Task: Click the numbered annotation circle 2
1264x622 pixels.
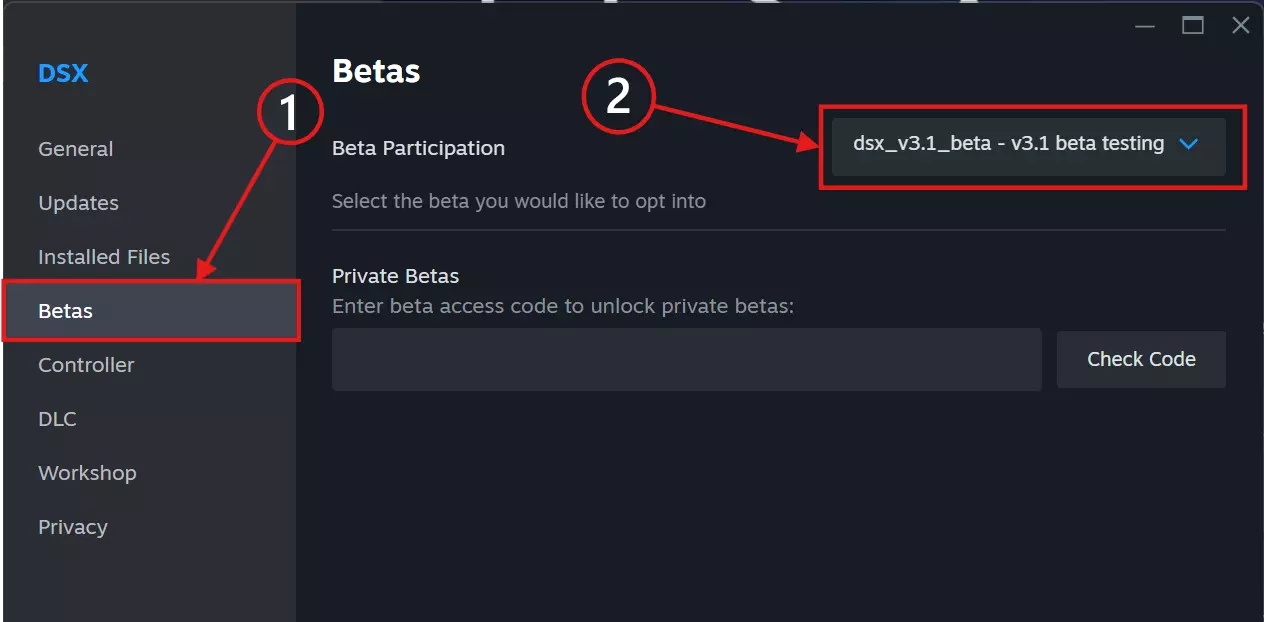Action: [618, 97]
